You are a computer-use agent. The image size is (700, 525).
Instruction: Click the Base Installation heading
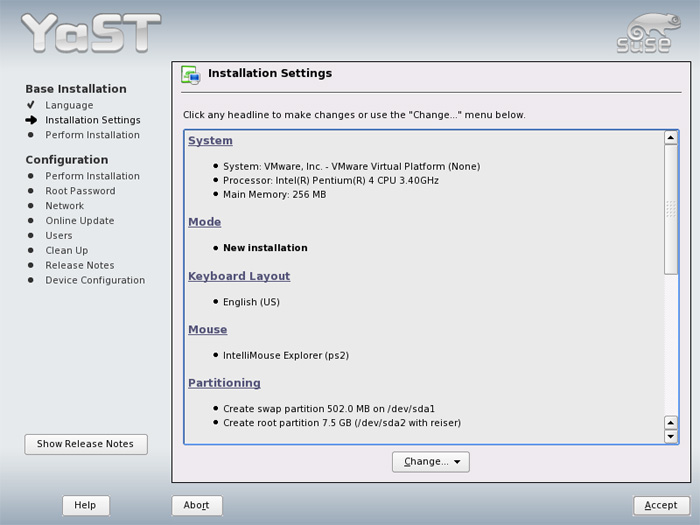point(76,89)
